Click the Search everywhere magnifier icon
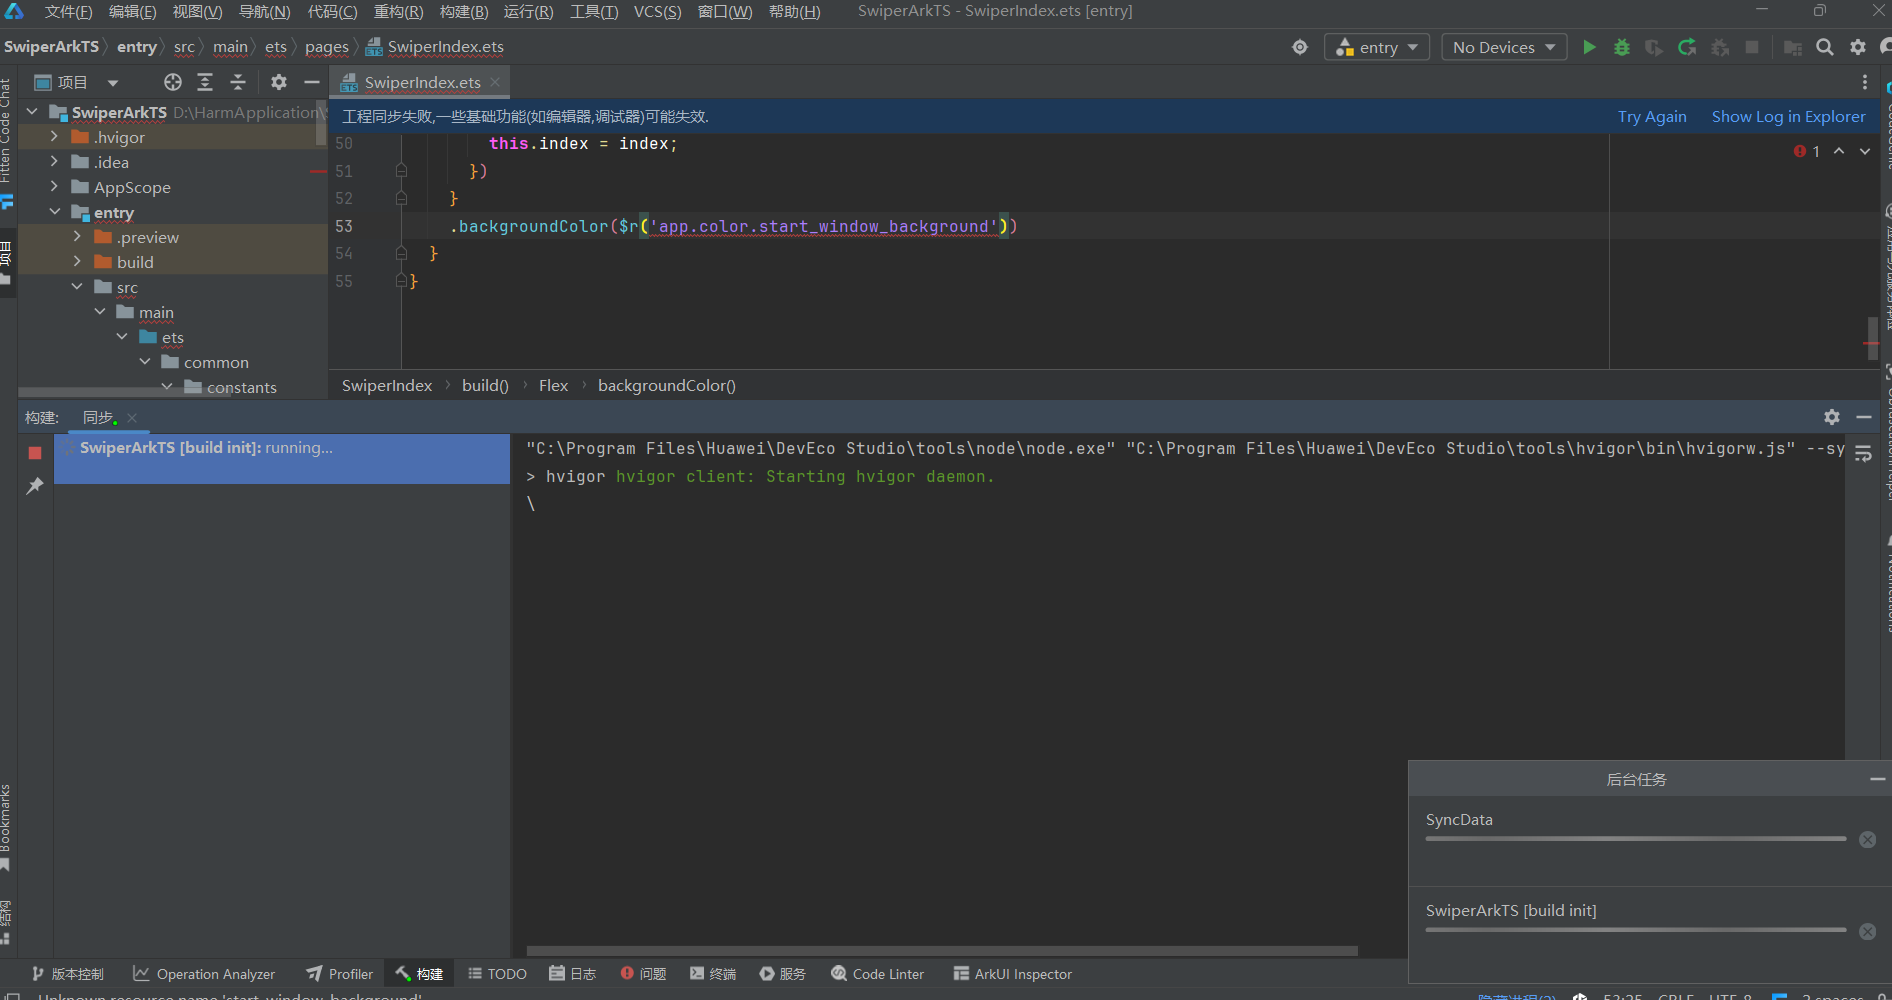The height and width of the screenshot is (1000, 1892). click(1825, 47)
